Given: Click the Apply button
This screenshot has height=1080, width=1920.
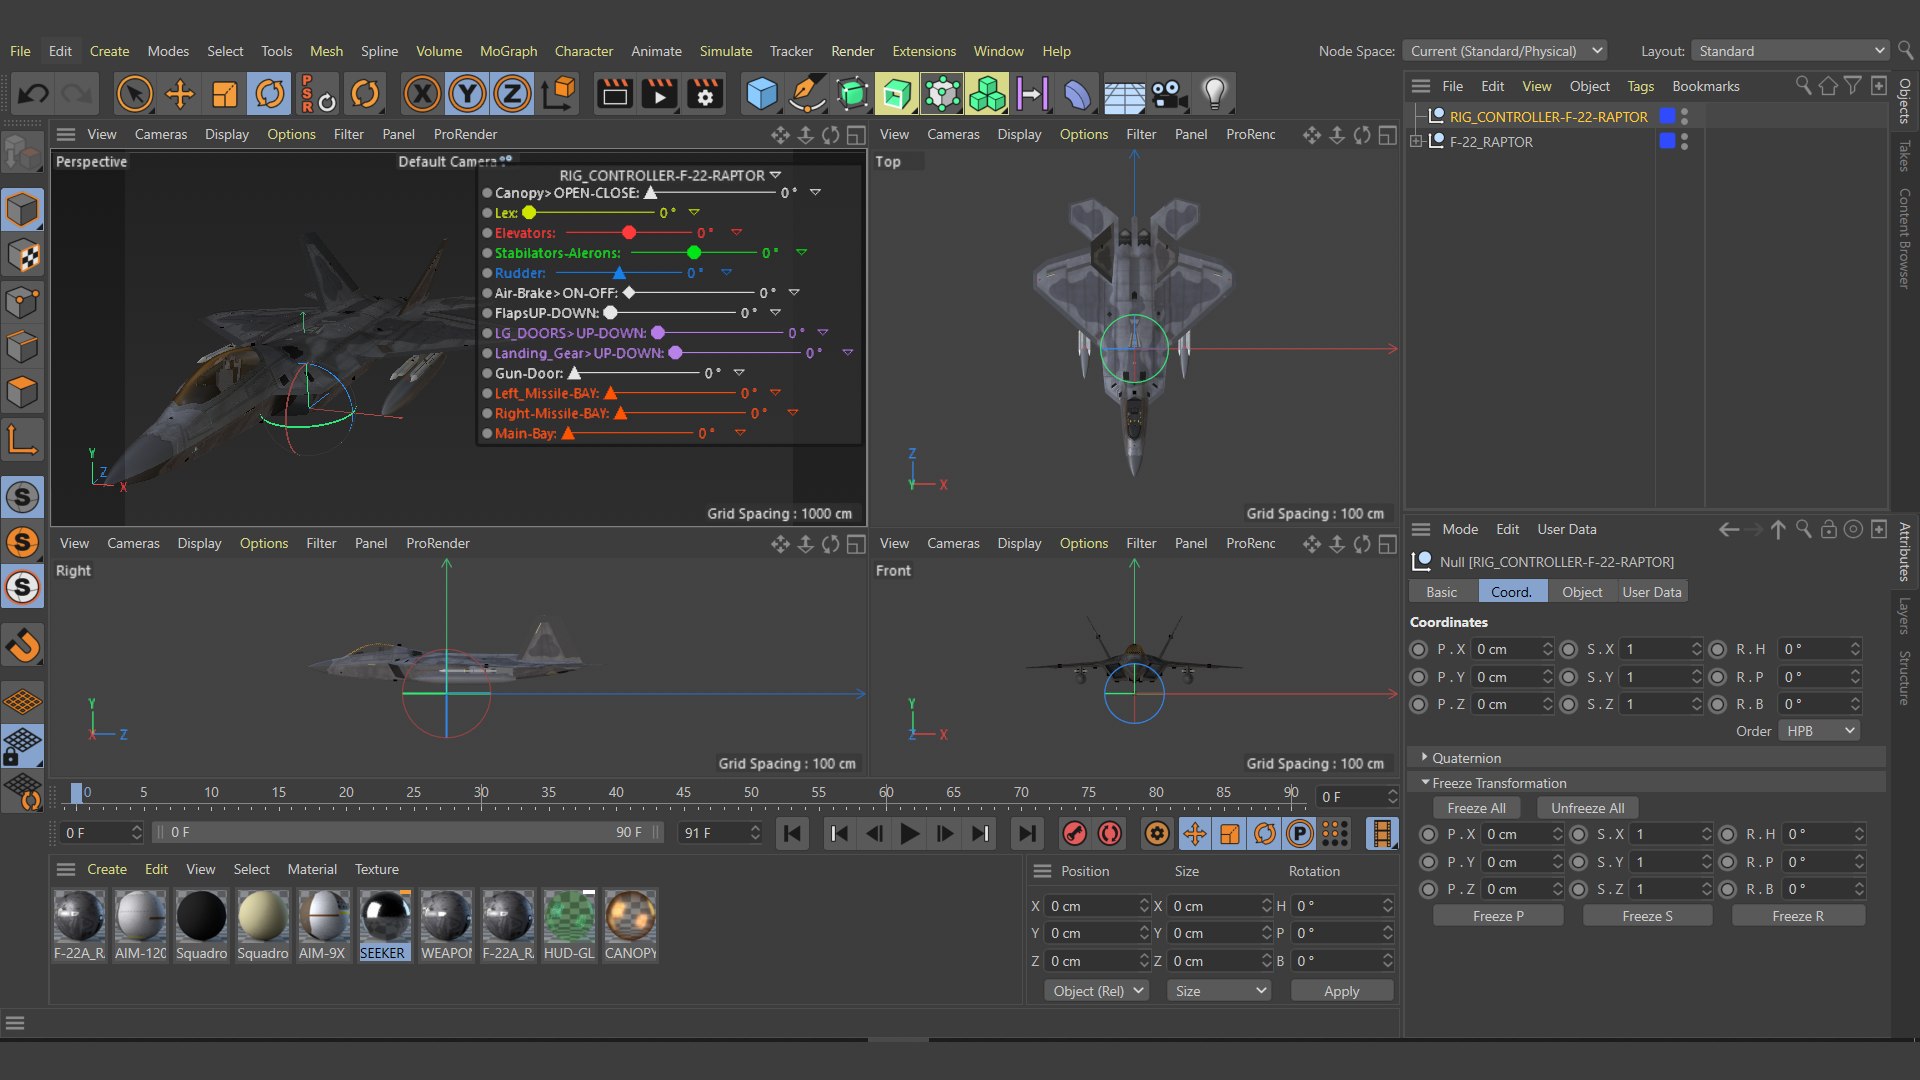Looking at the screenshot, I should coord(1341,991).
